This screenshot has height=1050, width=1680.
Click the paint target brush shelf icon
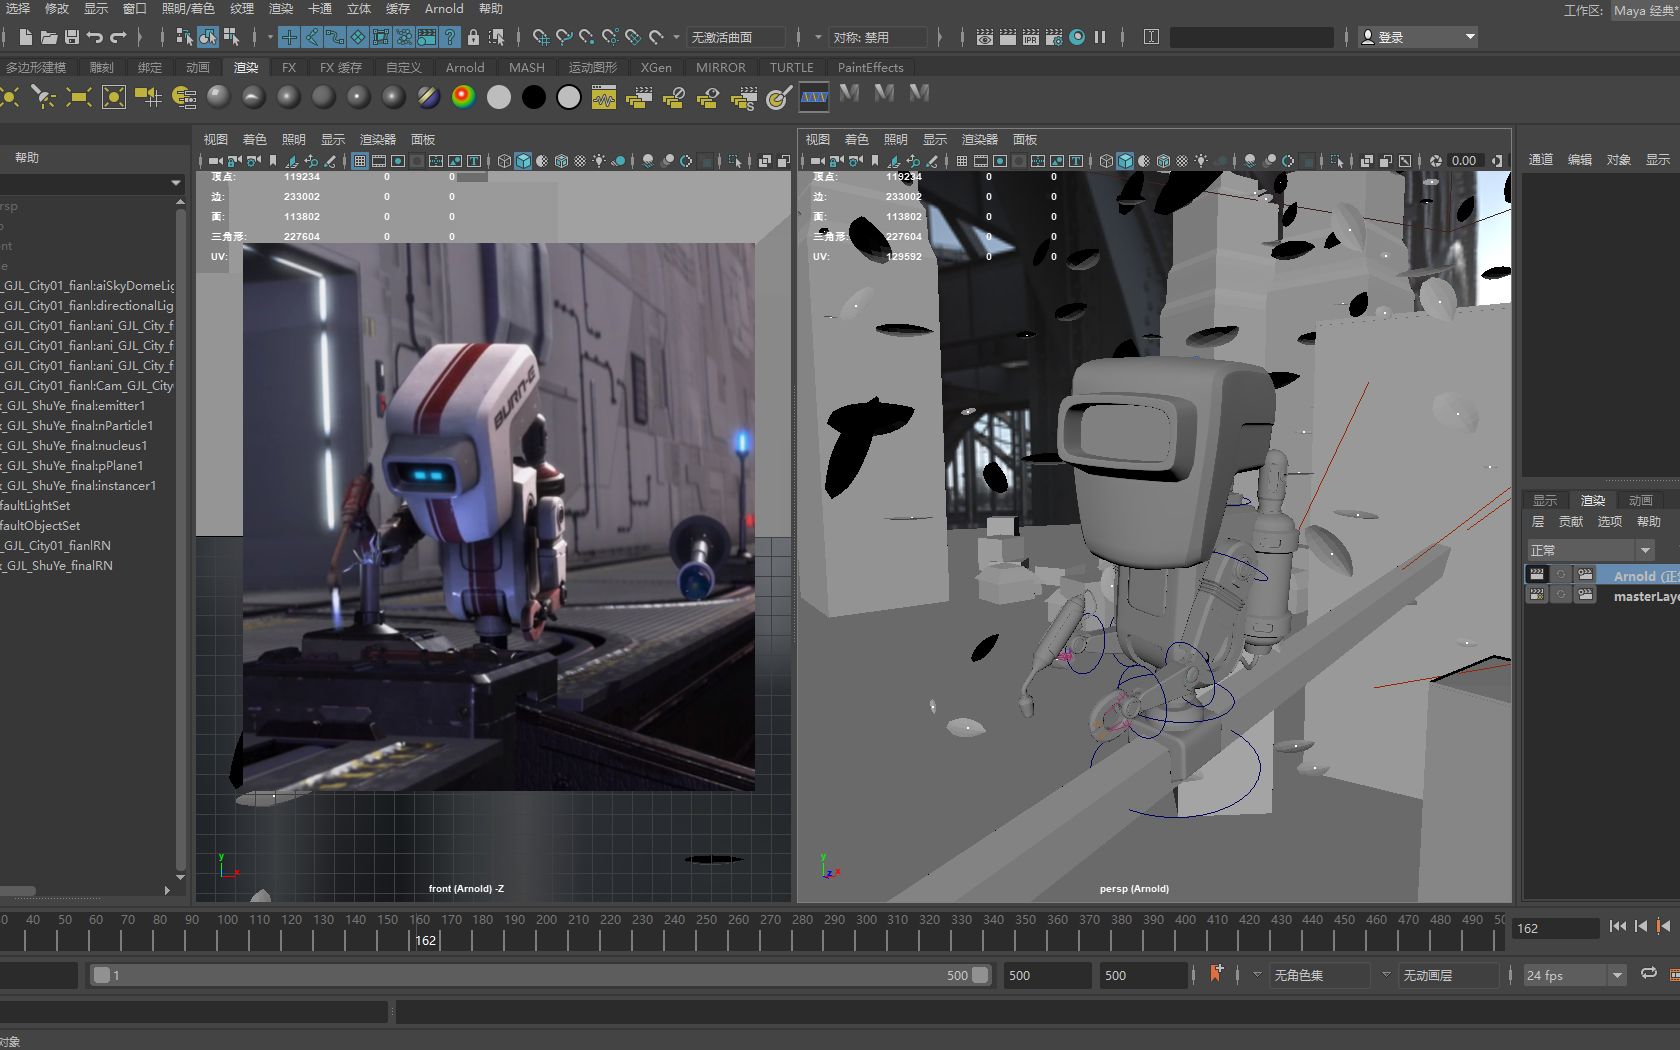tap(779, 96)
